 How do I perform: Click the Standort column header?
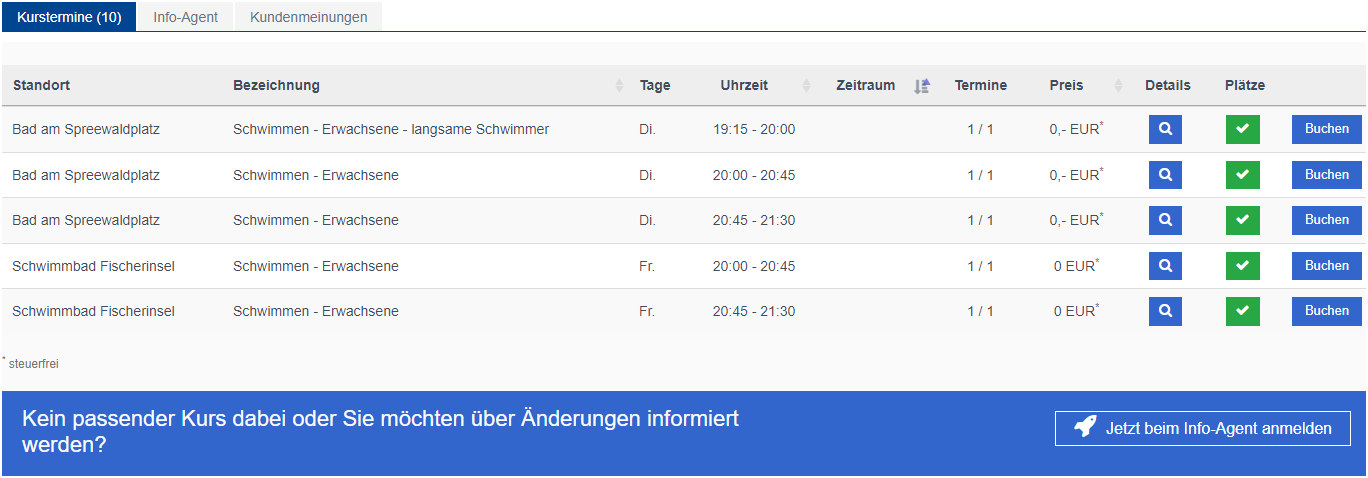click(41, 86)
